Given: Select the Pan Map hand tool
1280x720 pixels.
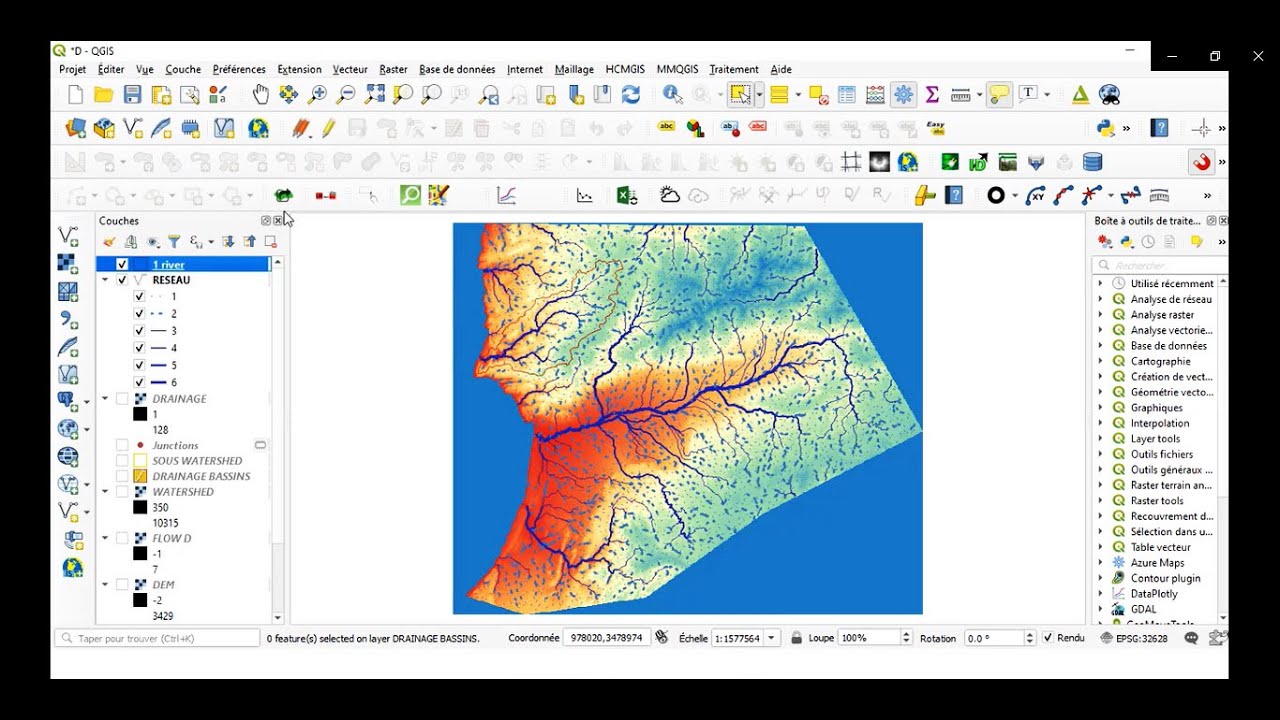Looking at the screenshot, I should [260, 95].
